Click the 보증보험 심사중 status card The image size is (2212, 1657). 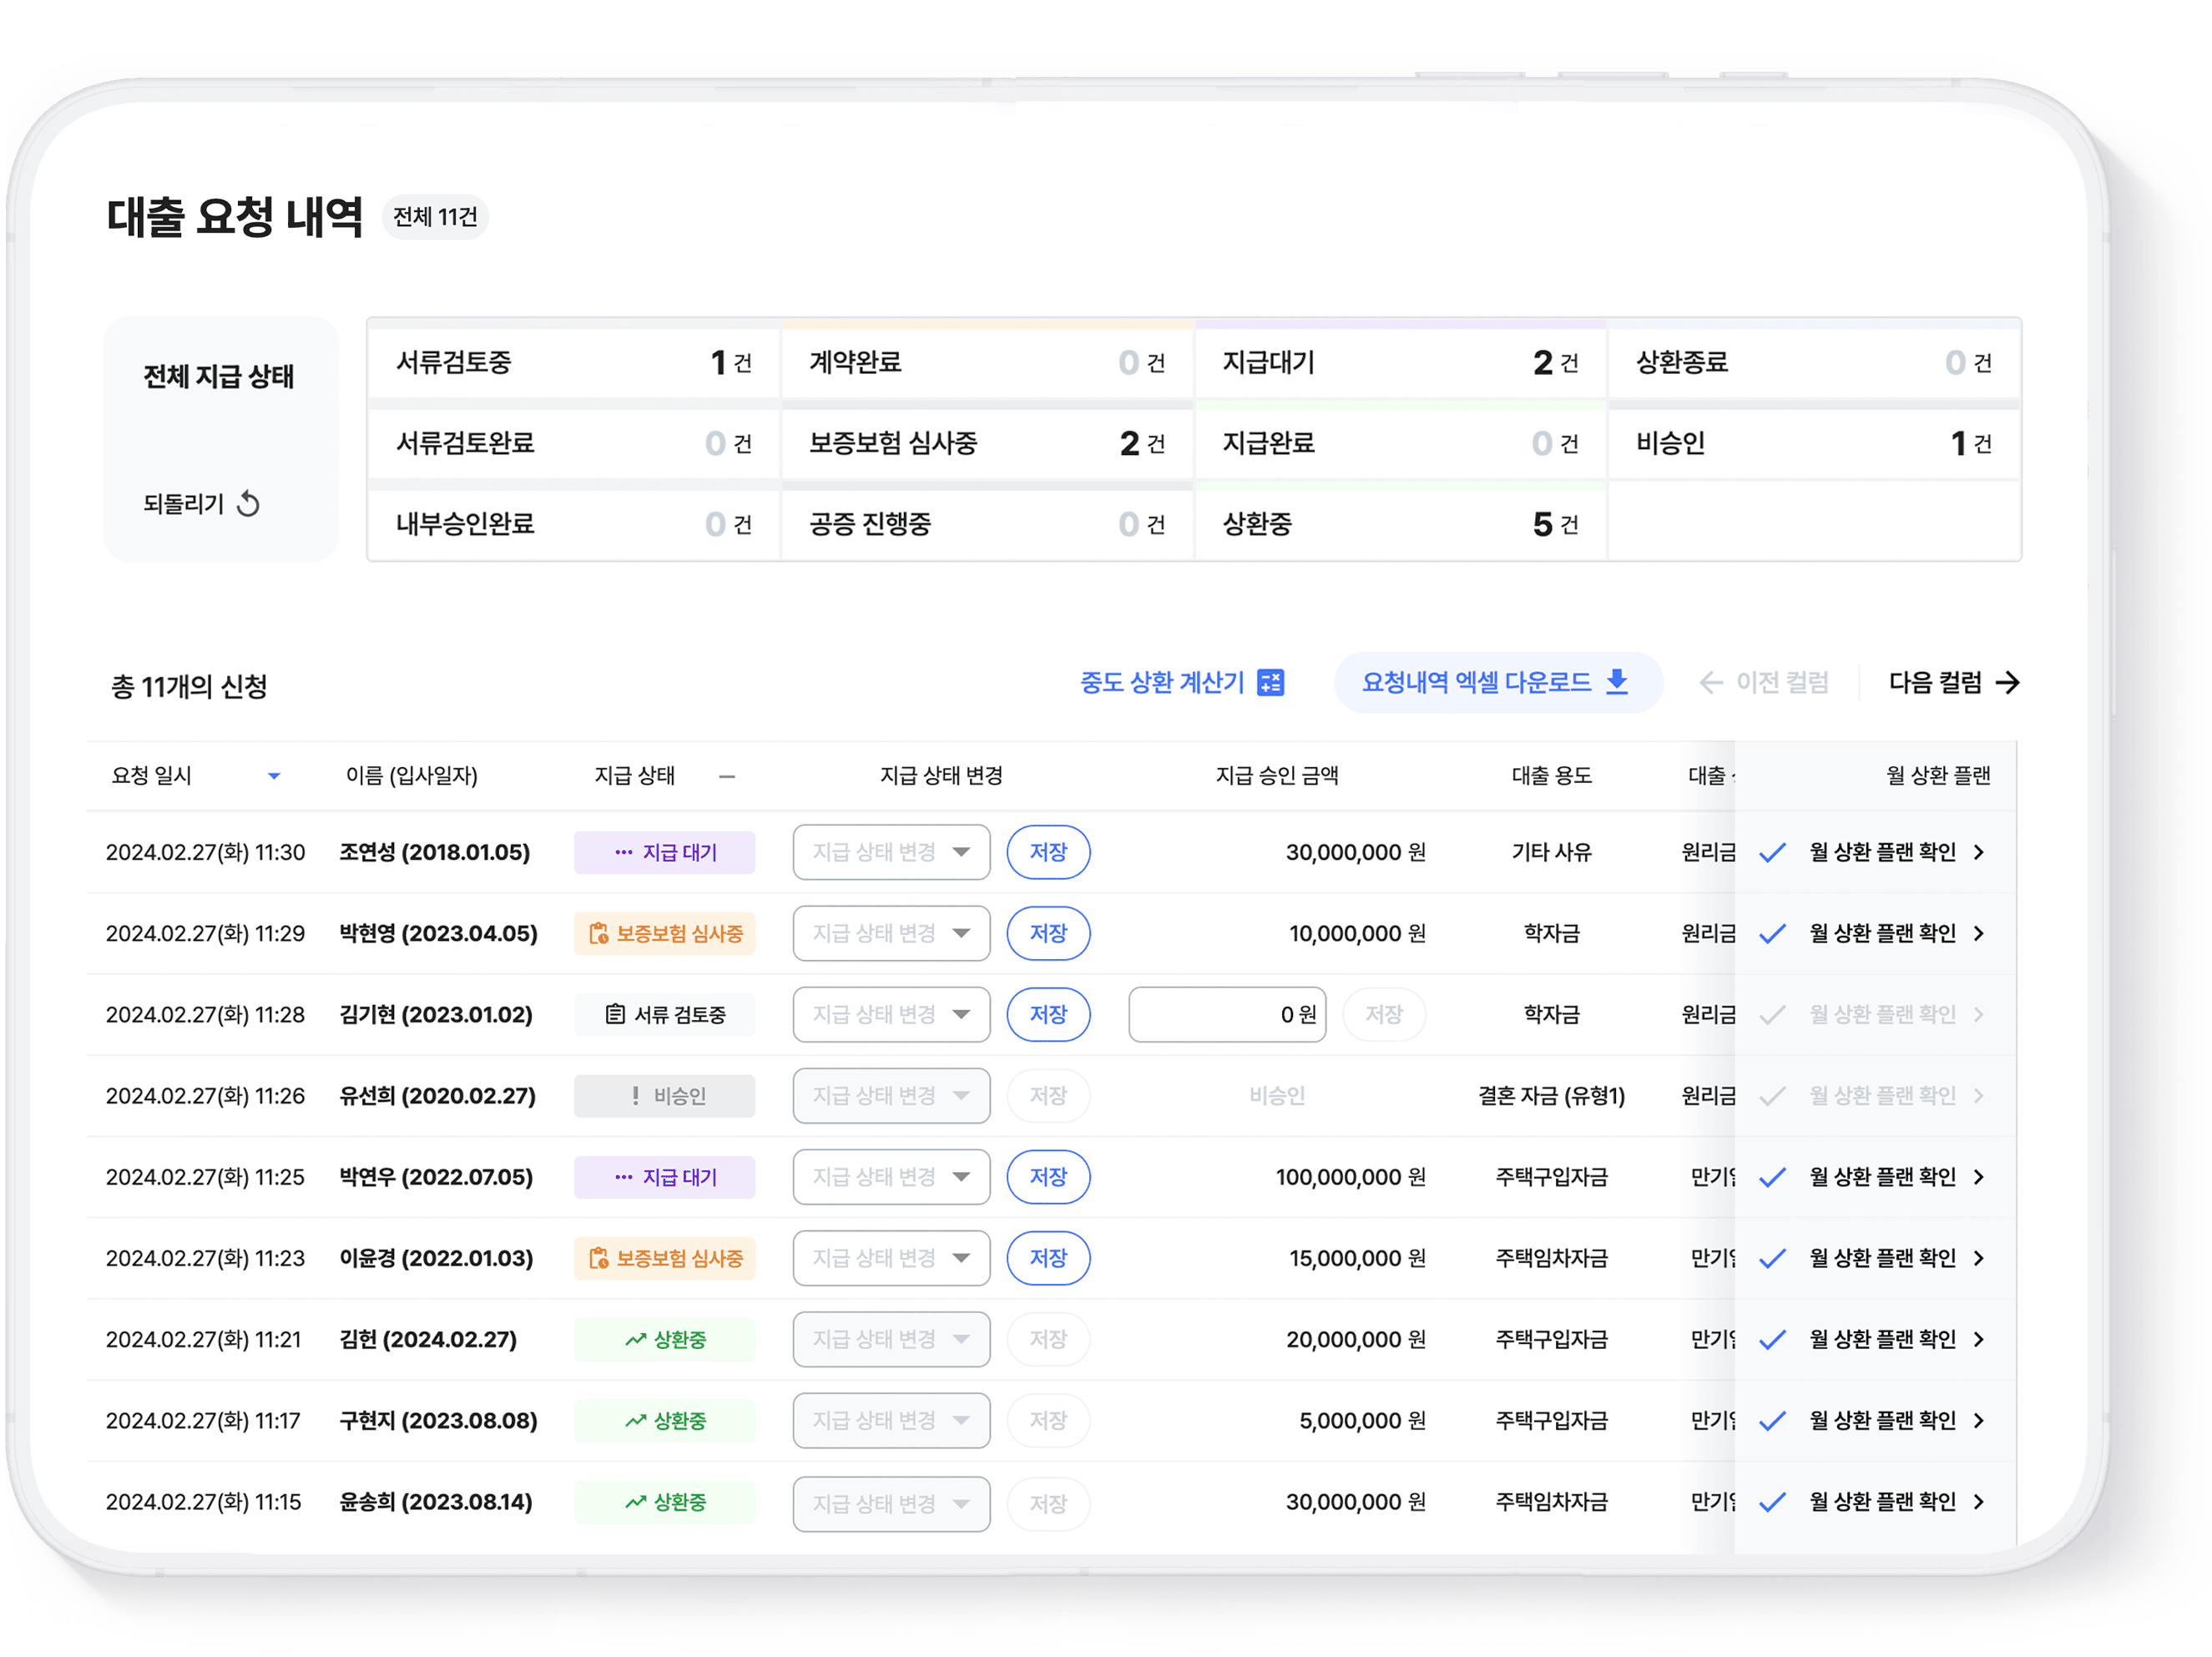(x=986, y=443)
